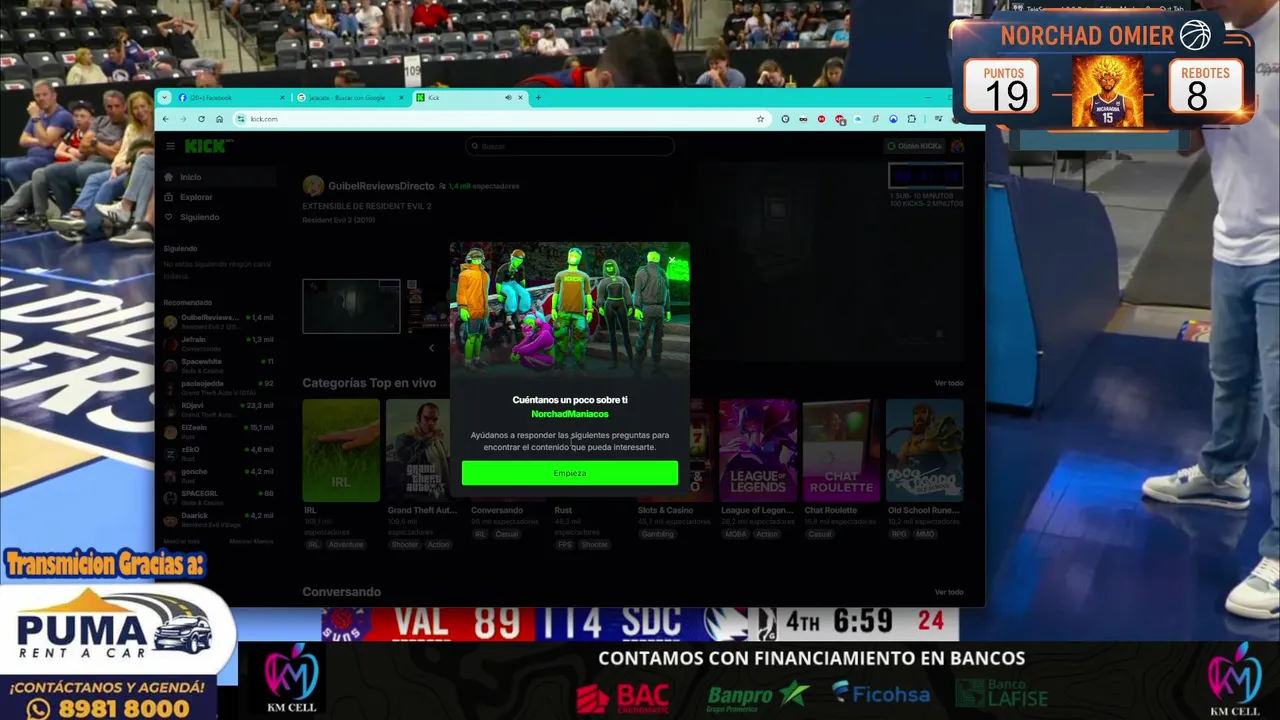1280x720 pixels.
Task: Click previous arrow under featured carousel
Action: 431,348
